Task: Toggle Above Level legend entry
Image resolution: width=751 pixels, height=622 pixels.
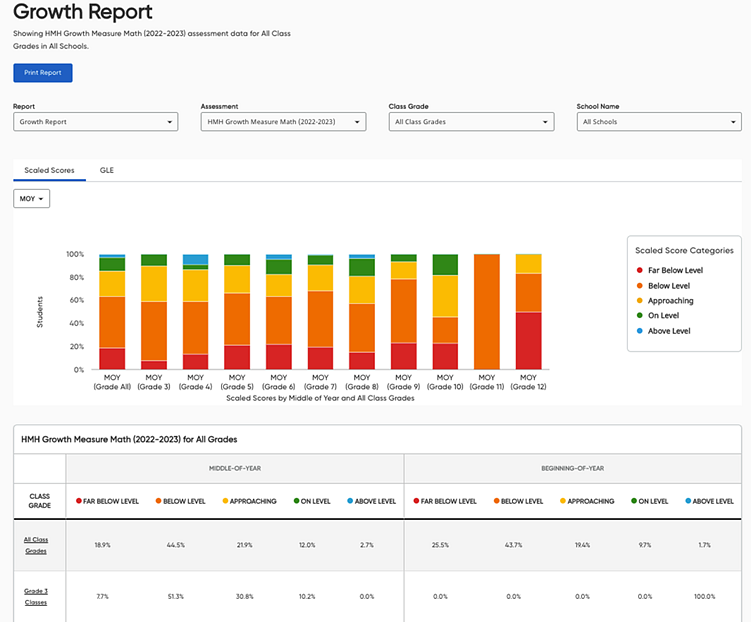Action: (663, 331)
